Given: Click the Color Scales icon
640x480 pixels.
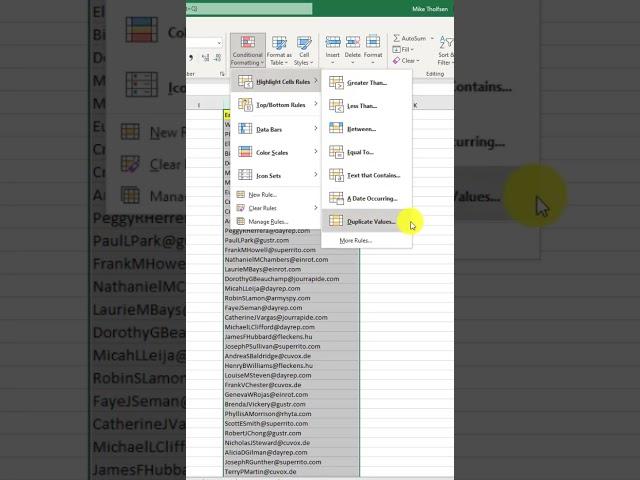Looking at the screenshot, I should pyautogui.click(x=245, y=152).
